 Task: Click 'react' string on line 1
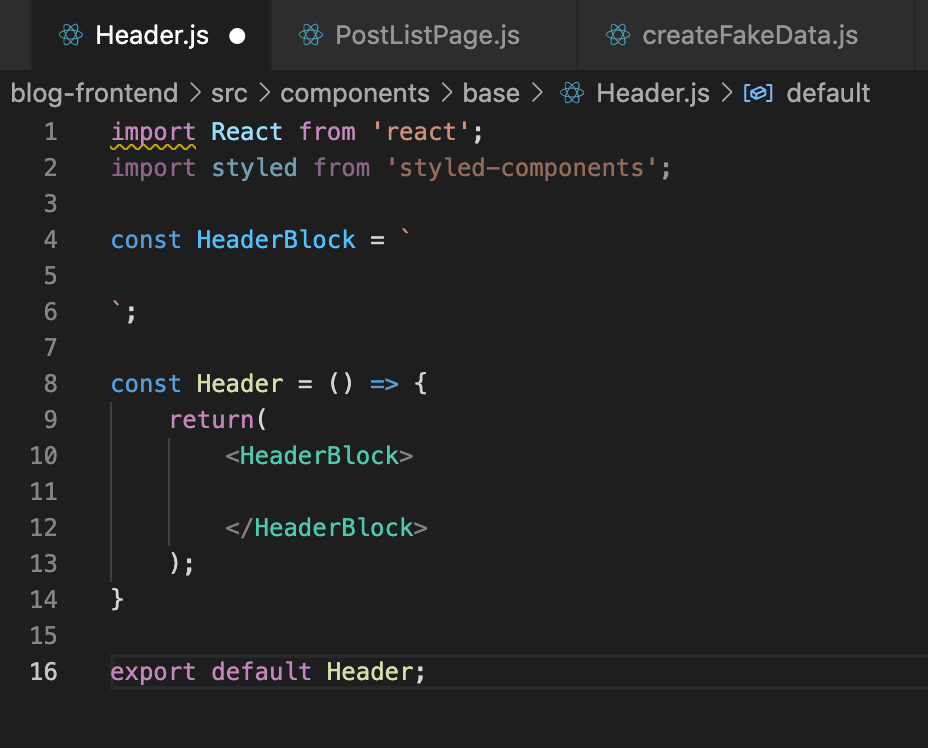pyautogui.click(x=421, y=131)
